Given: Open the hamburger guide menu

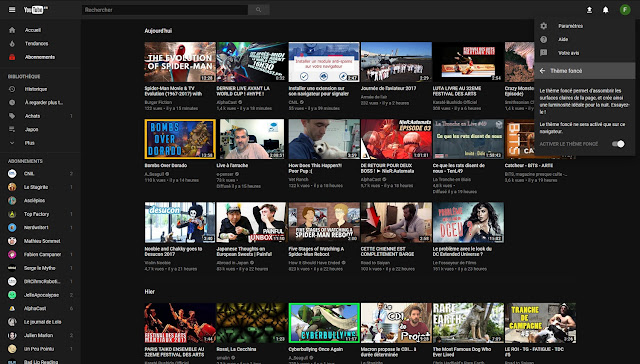Looking at the screenshot, I should (x=12, y=9).
